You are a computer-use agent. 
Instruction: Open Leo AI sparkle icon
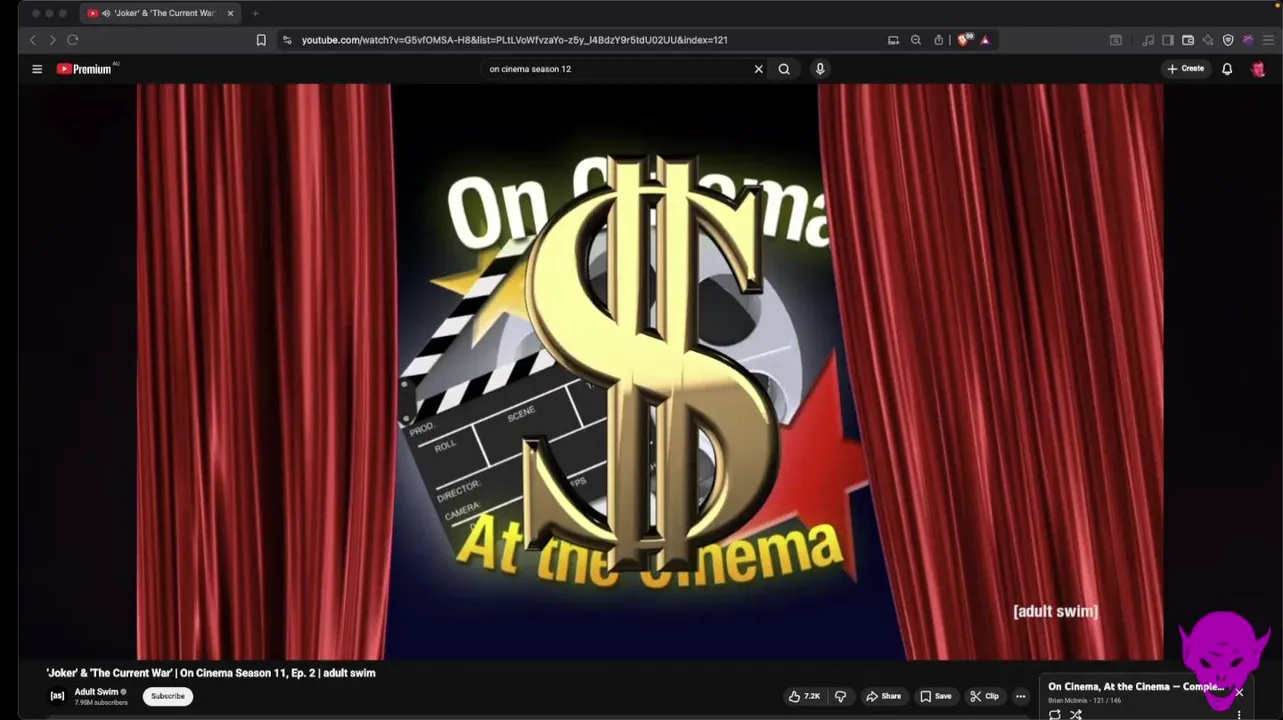coord(1208,40)
